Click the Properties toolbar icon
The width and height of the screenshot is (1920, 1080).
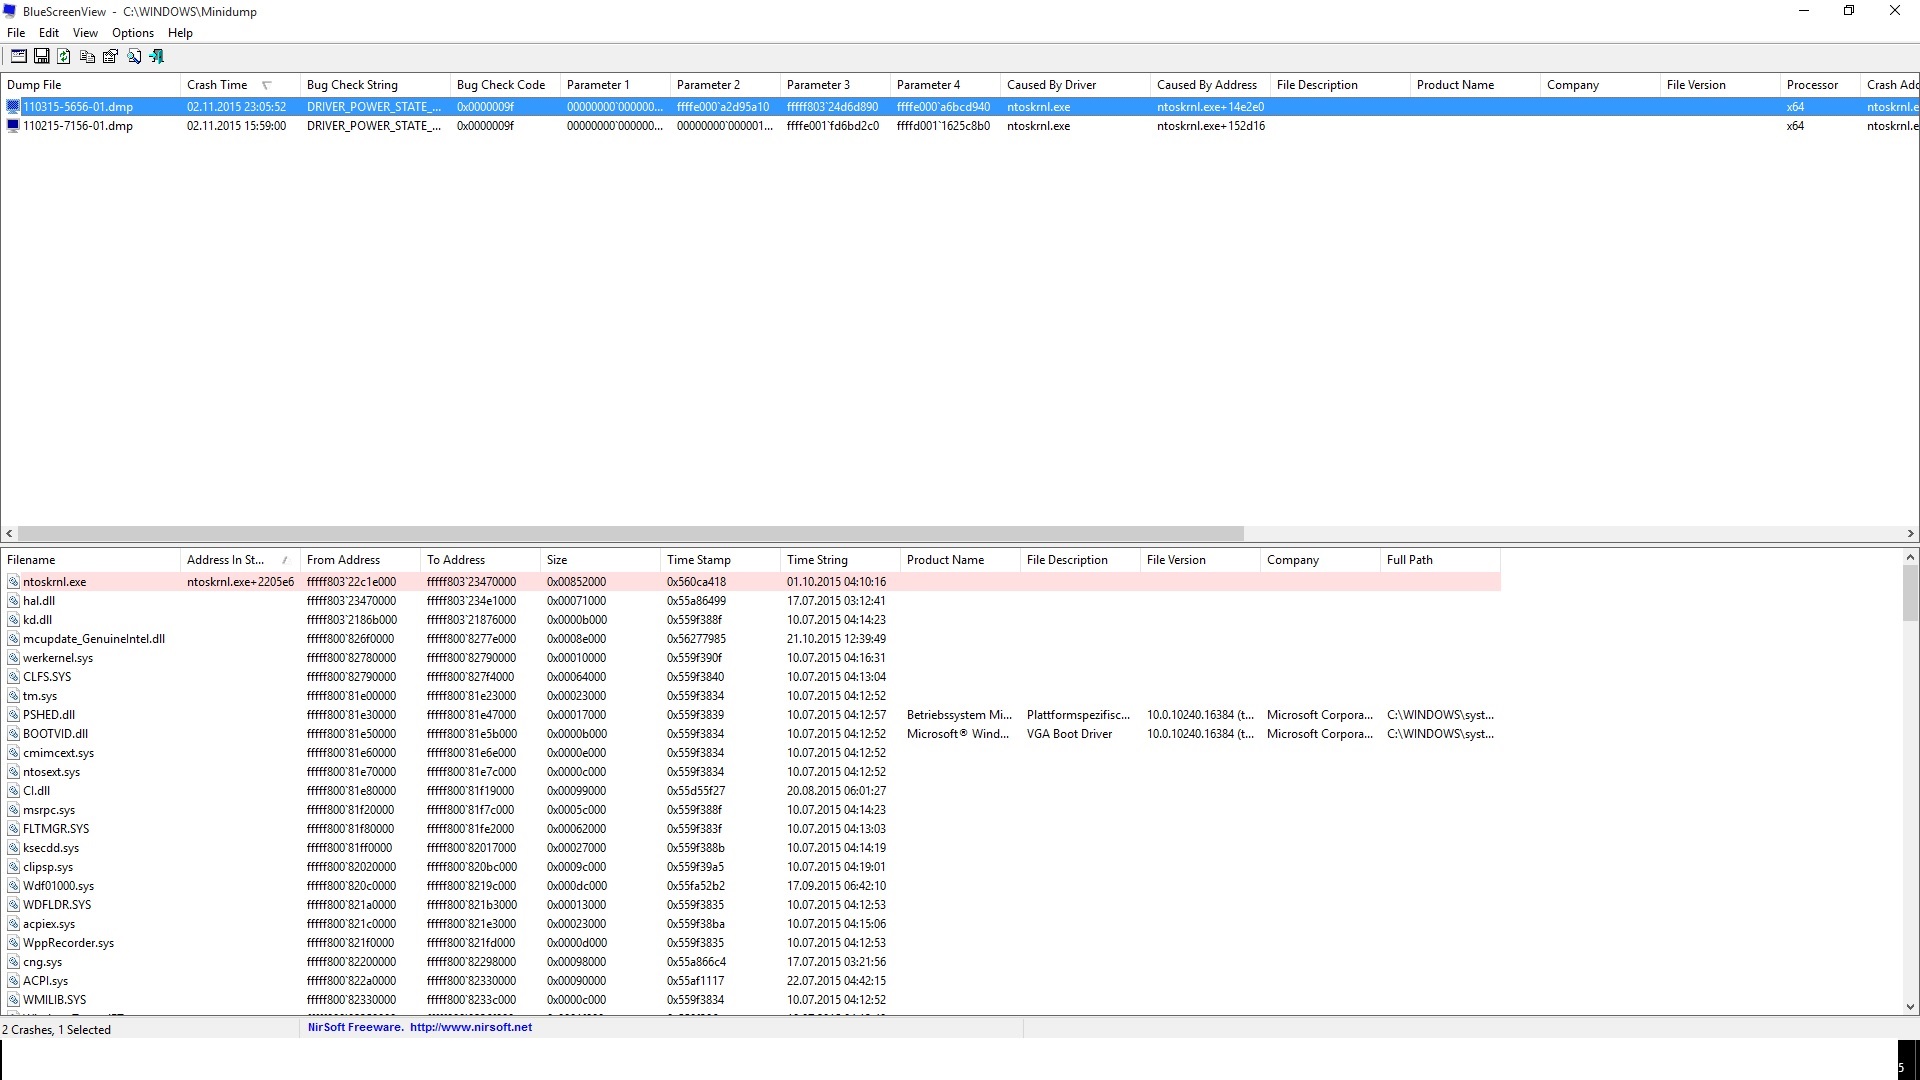coord(110,57)
